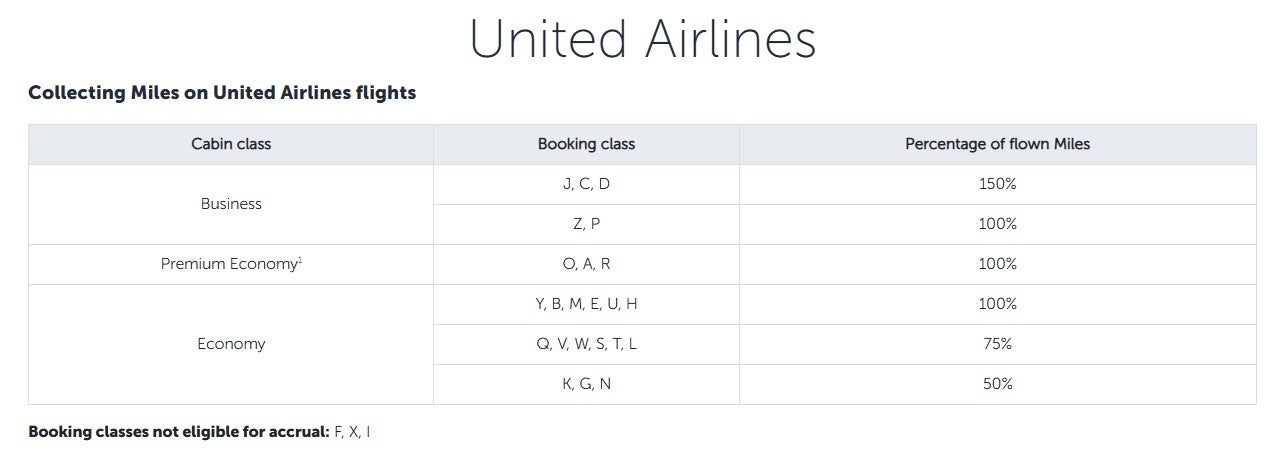Screen dimensions: 1282x457
Task: Click the J, C, D booking class cell
Action: (x=586, y=184)
